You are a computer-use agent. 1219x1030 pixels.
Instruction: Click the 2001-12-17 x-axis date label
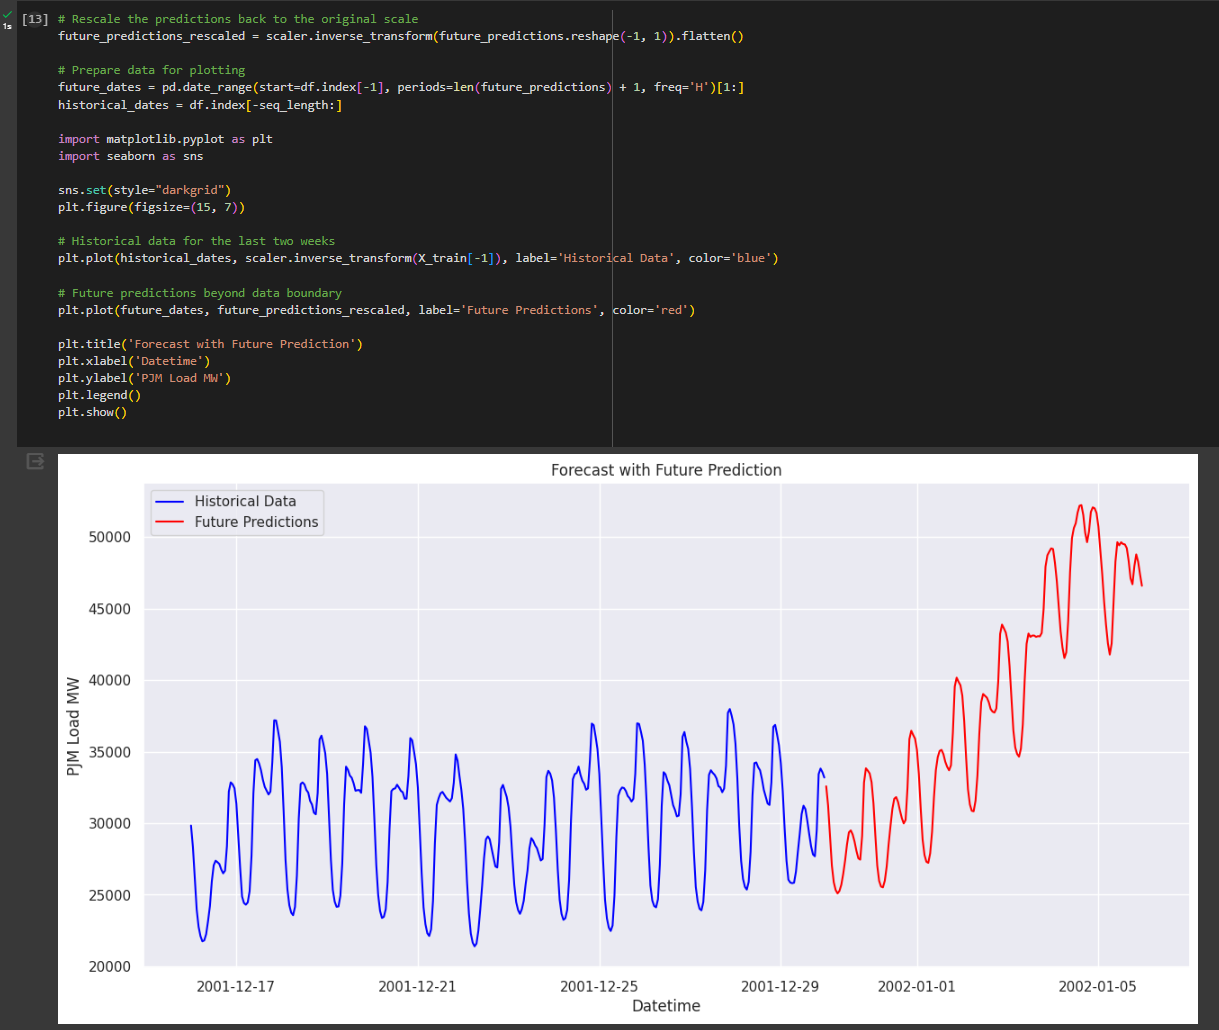pos(236,986)
